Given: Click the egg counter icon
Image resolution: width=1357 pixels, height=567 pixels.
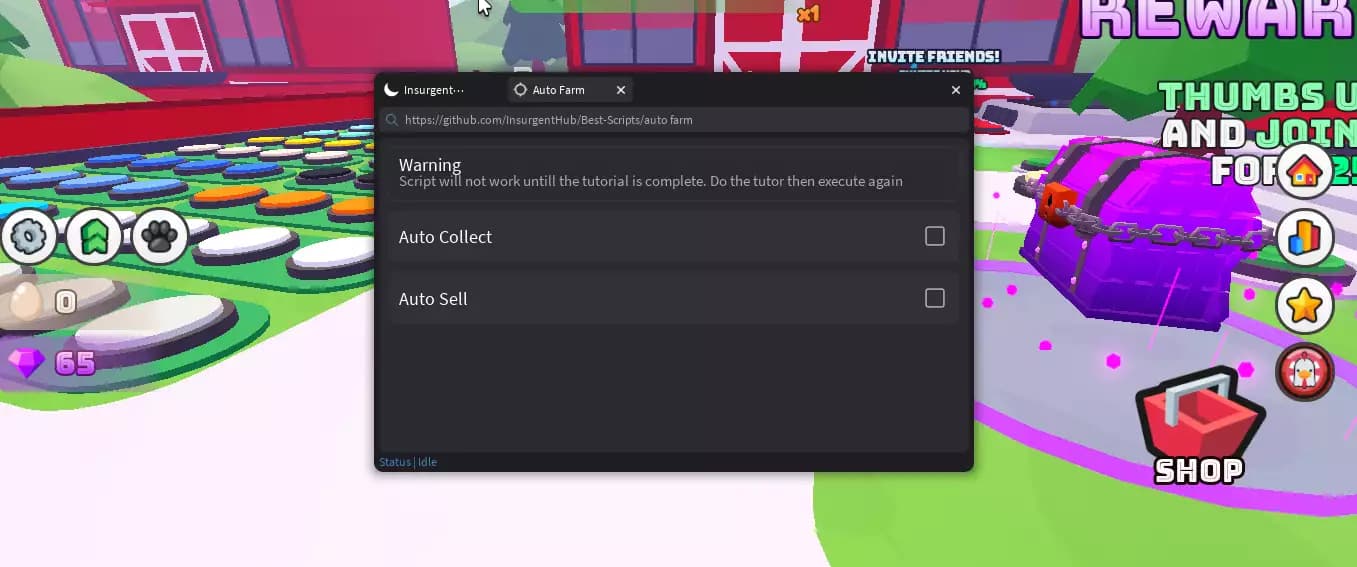Looking at the screenshot, I should [27, 301].
